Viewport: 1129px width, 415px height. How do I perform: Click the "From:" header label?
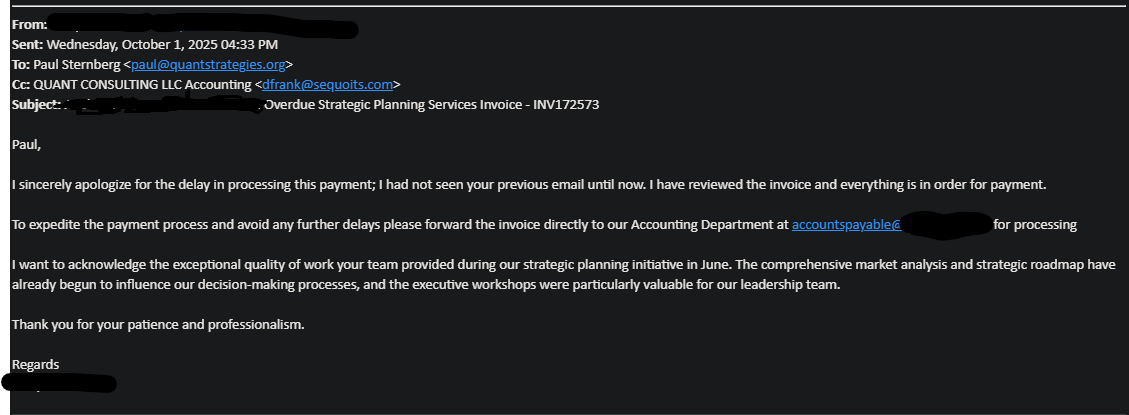point(29,24)
